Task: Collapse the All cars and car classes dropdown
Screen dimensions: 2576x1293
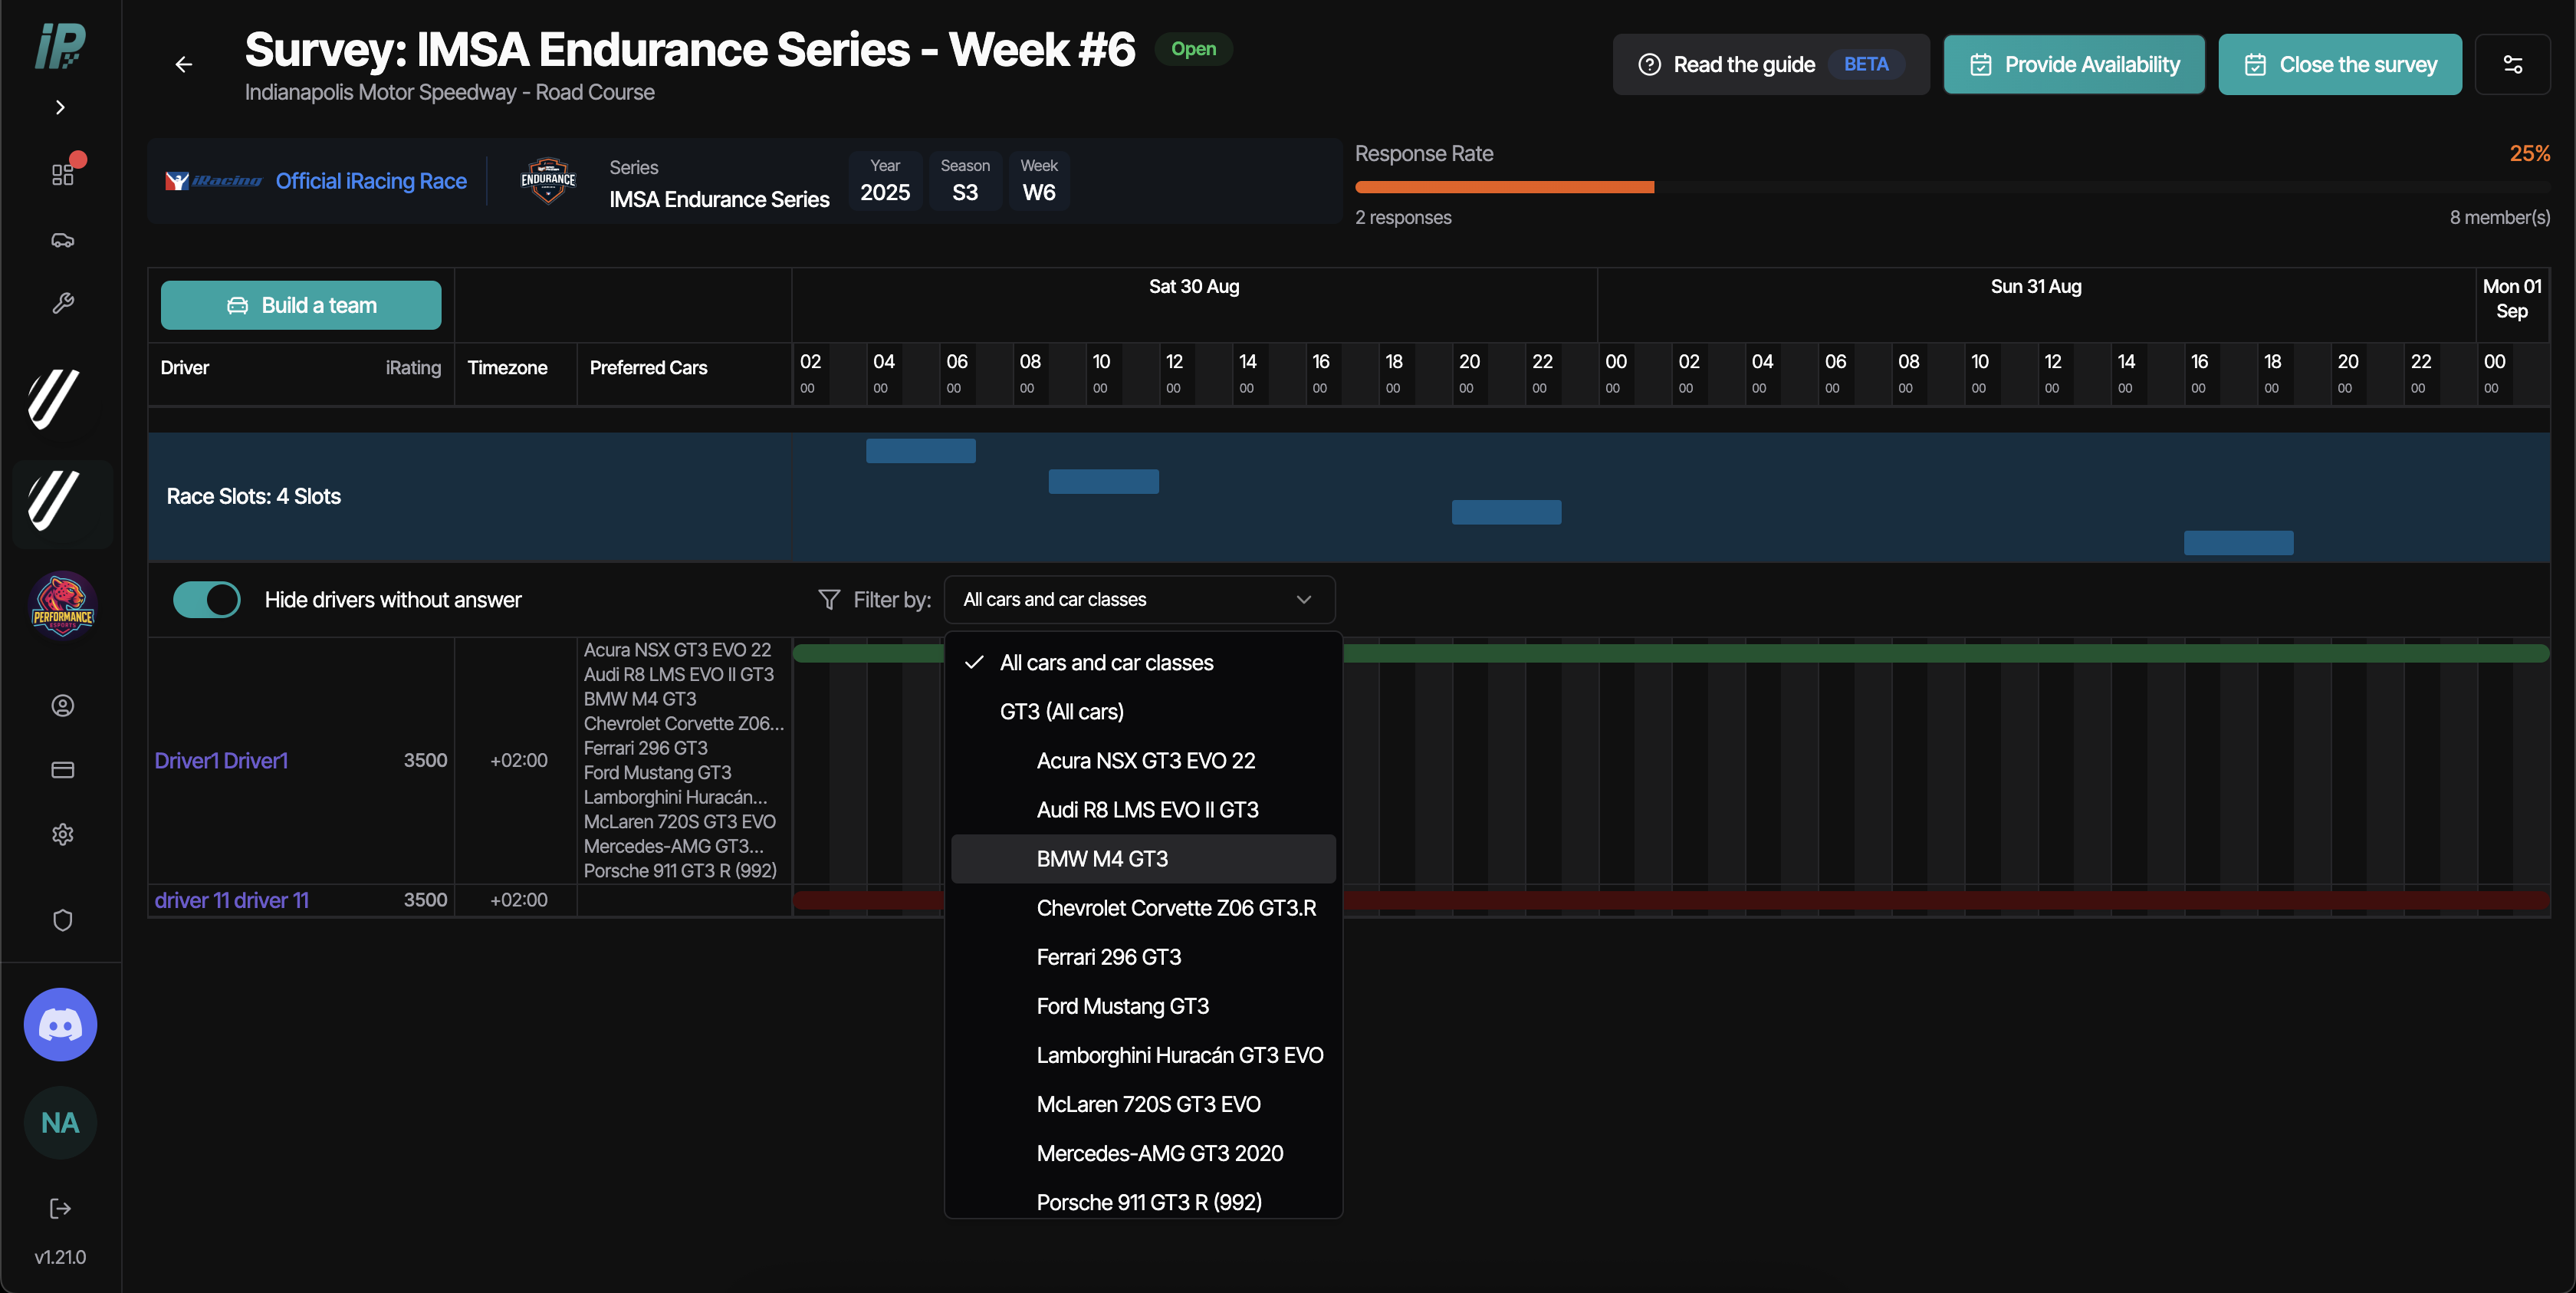Action: (1140, 599)
